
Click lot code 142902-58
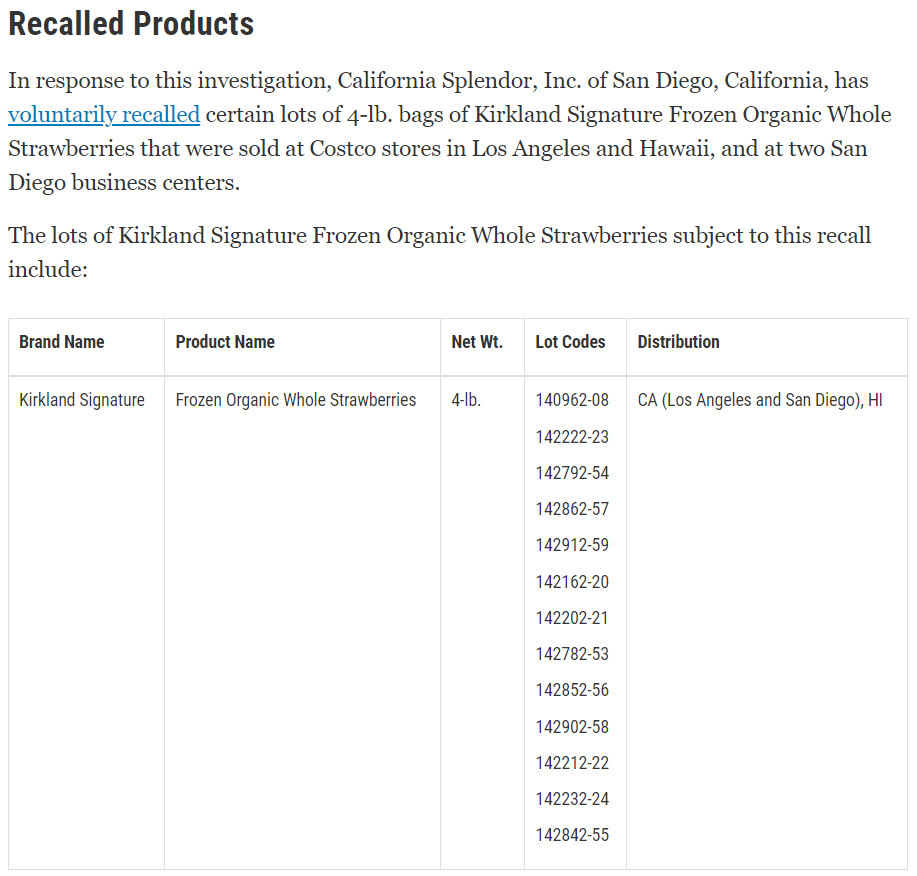pos(572,727)
